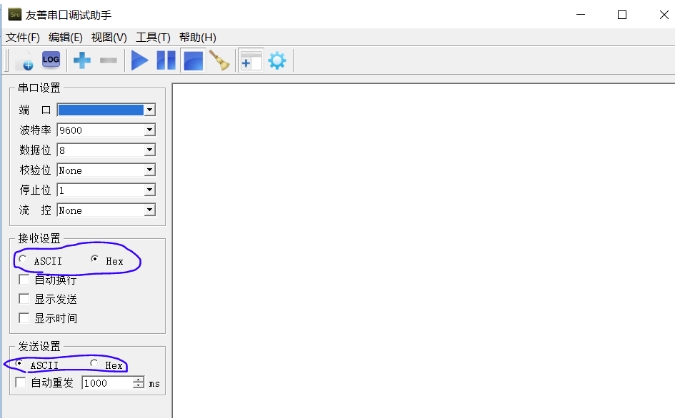685x418 pixels.
Task: Clear the receive area with broom icon
Action: click(219, 60)
